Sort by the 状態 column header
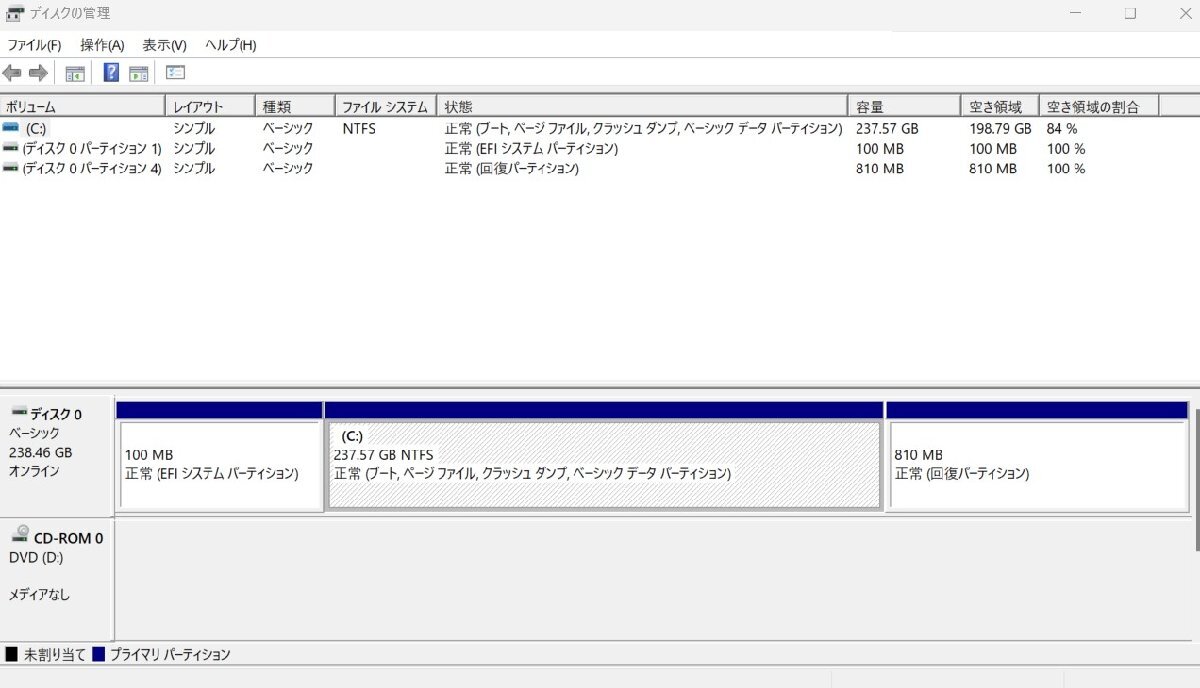This screenshot has height=688, width=1200. (x=642, y=106)
